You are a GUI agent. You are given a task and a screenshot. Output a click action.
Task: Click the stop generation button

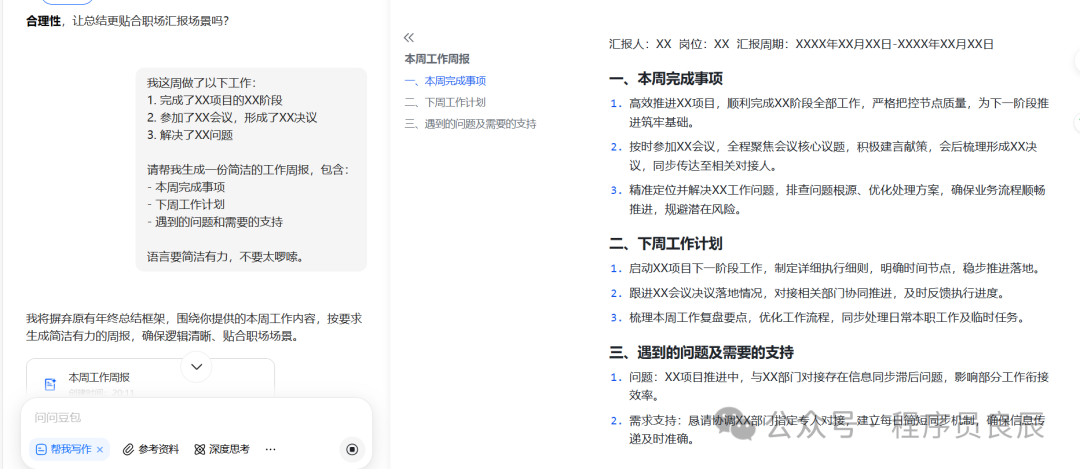[x=352, y=449]
